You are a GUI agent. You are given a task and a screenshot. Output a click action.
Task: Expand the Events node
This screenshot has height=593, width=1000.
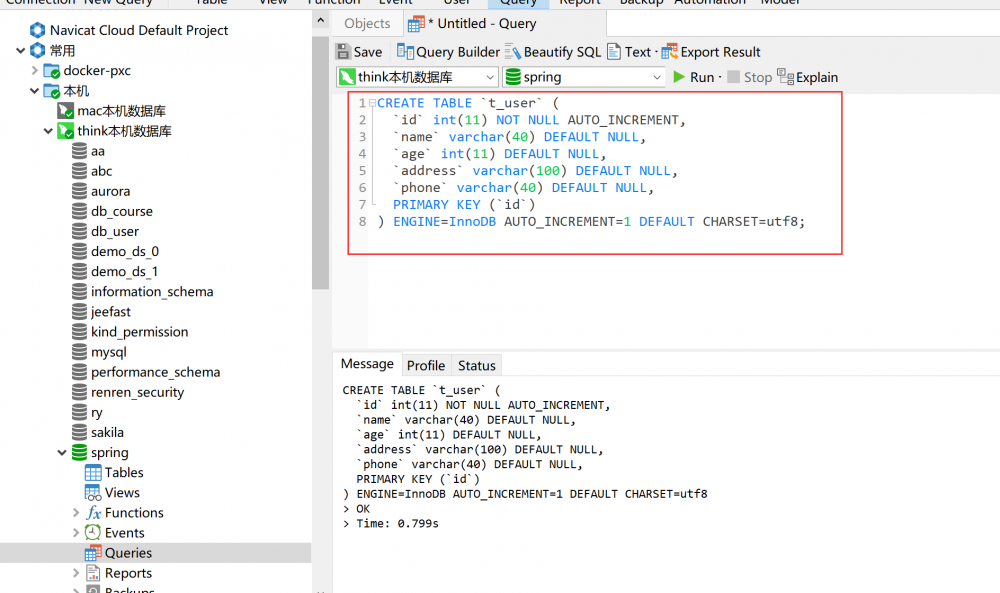[x=76, y=533]
